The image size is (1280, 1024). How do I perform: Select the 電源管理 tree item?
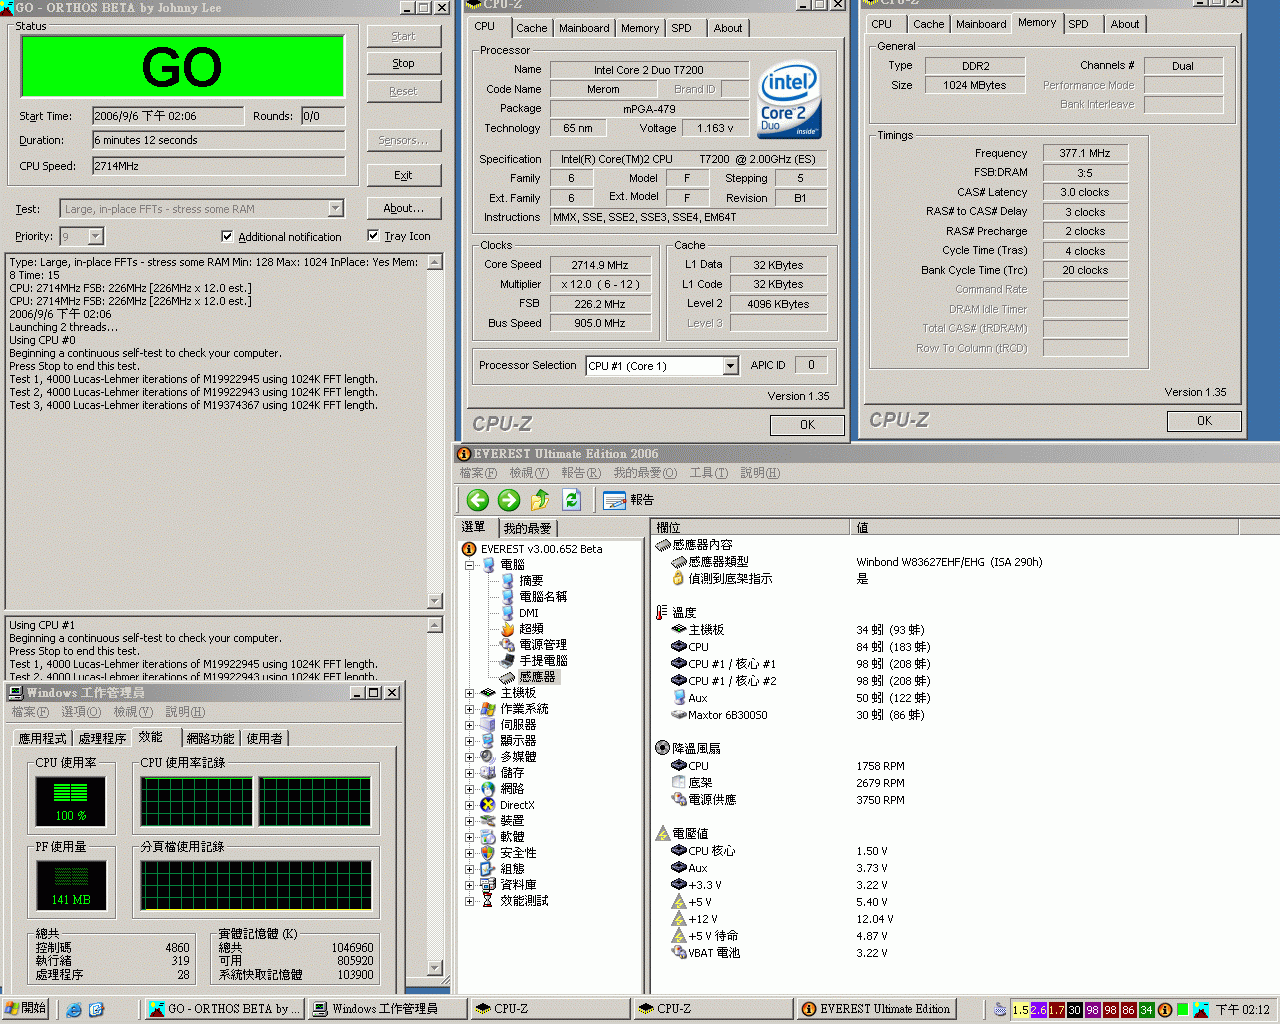pyautogui.click(x=543, y=645)
